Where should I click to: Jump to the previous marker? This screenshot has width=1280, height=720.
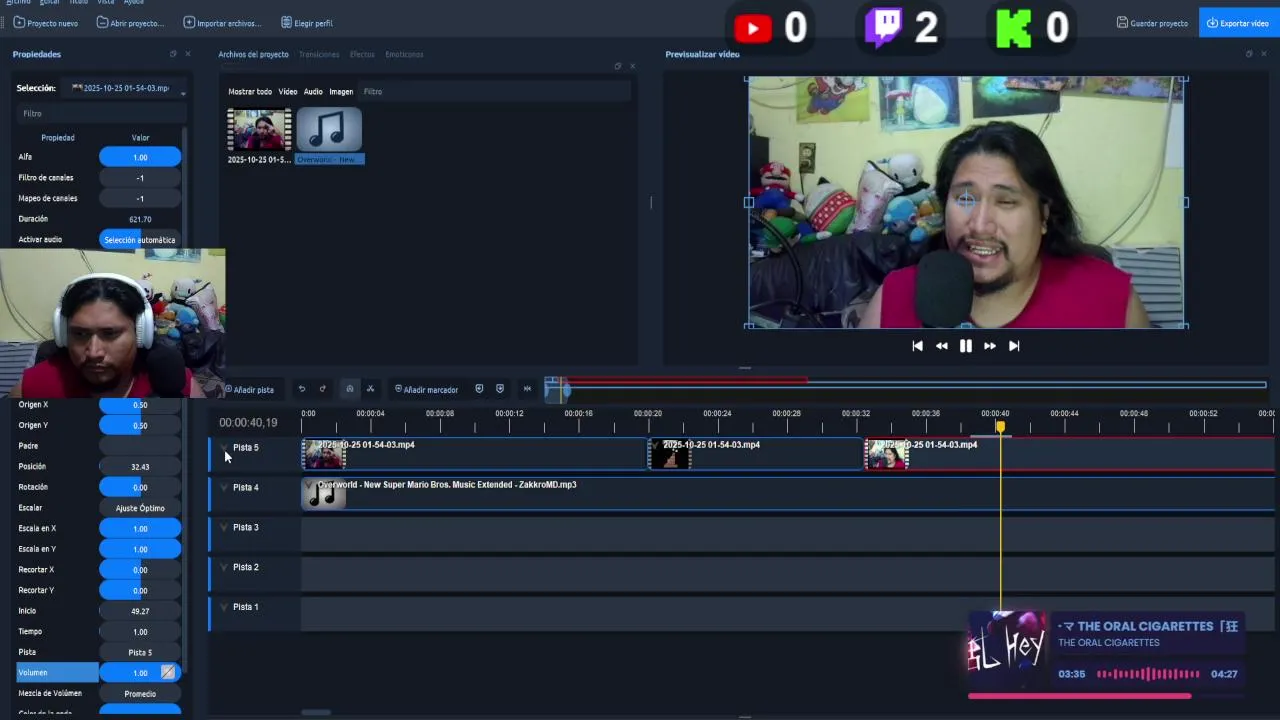click(x=479, y=389)
